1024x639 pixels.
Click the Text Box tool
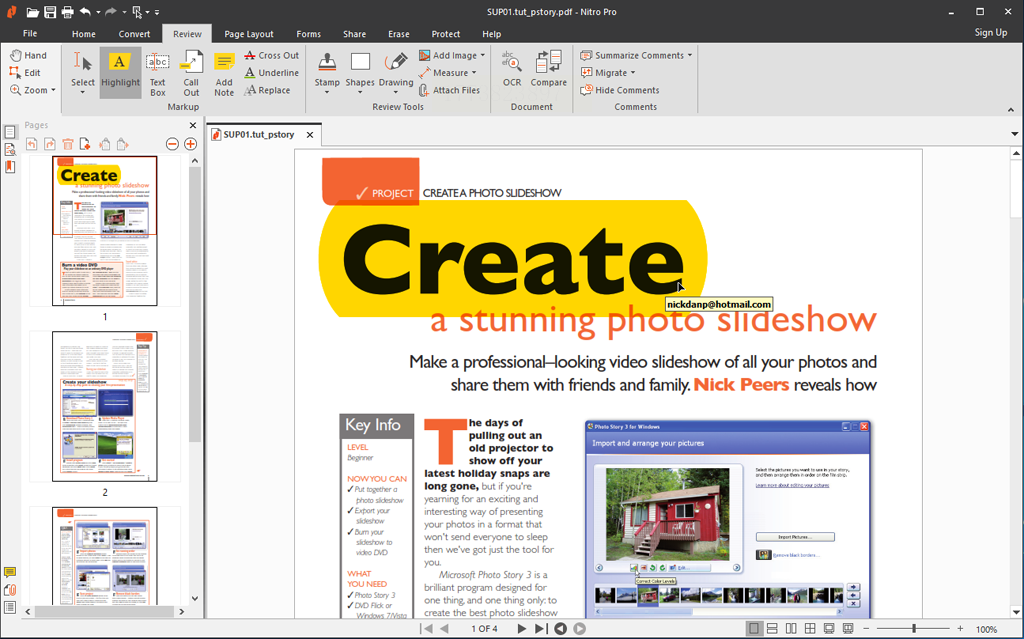click(x=157, y=71)
